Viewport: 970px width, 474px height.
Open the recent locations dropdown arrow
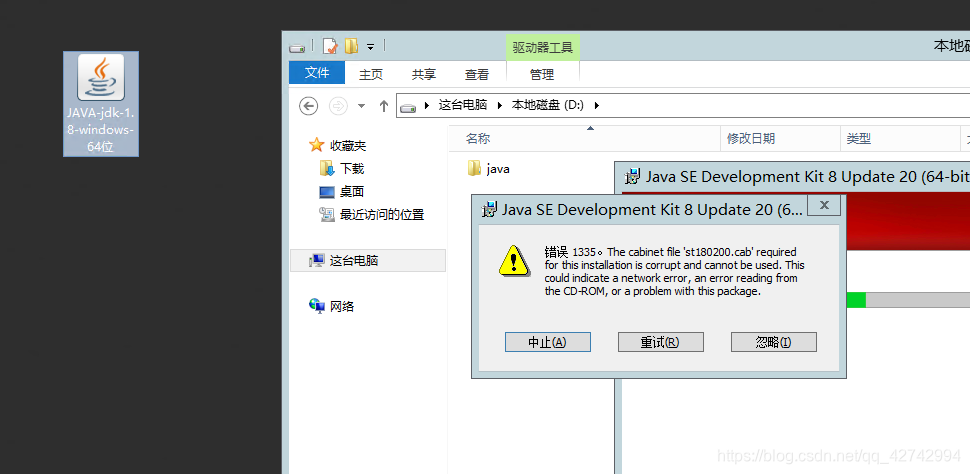tap(361, 106)
